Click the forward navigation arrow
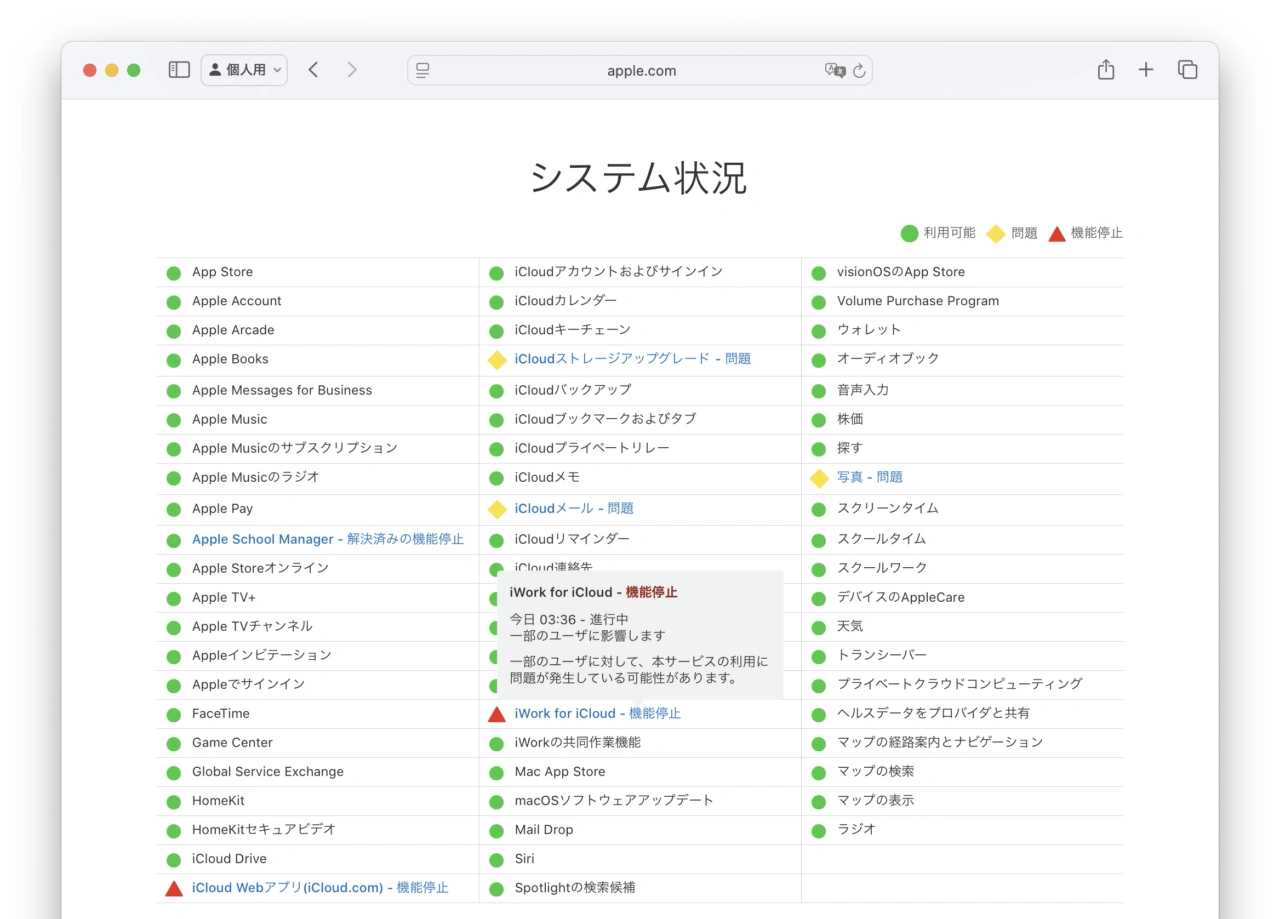This screenshot has height=919, width=1280. (352, 70)
